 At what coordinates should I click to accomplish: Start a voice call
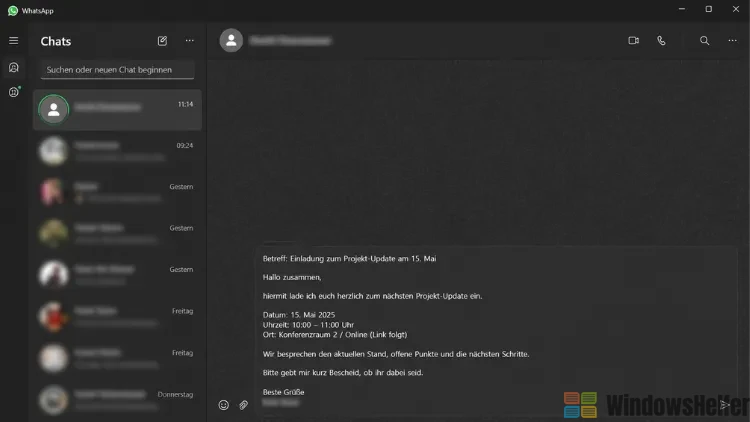click(661, 41)
